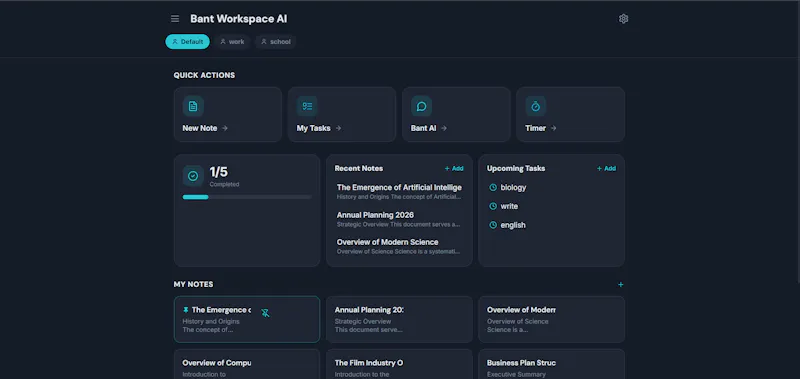Image resolution: width=800 pixels, height=379 pixels.
Task: Open The Film Industry note card
Action: point(399,364)
